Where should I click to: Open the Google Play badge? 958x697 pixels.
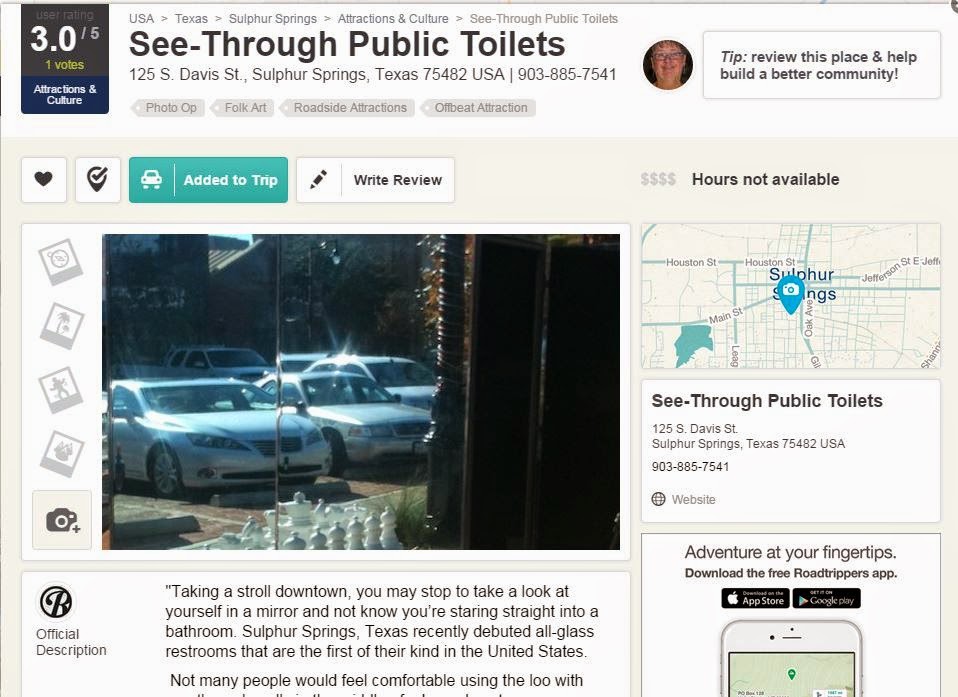point(827,598)
